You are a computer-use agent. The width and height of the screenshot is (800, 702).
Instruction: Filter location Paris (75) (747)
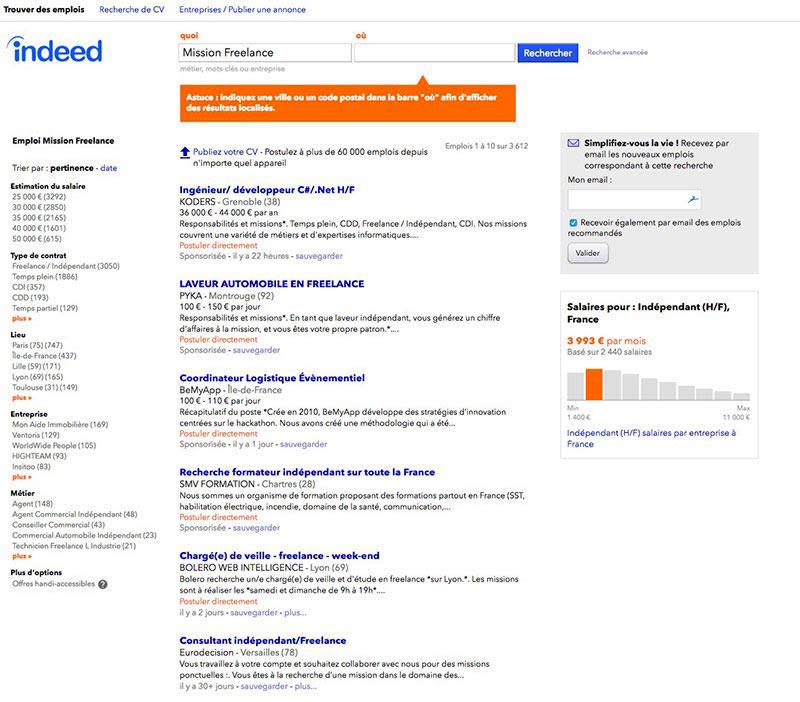[x=37, y=345]
